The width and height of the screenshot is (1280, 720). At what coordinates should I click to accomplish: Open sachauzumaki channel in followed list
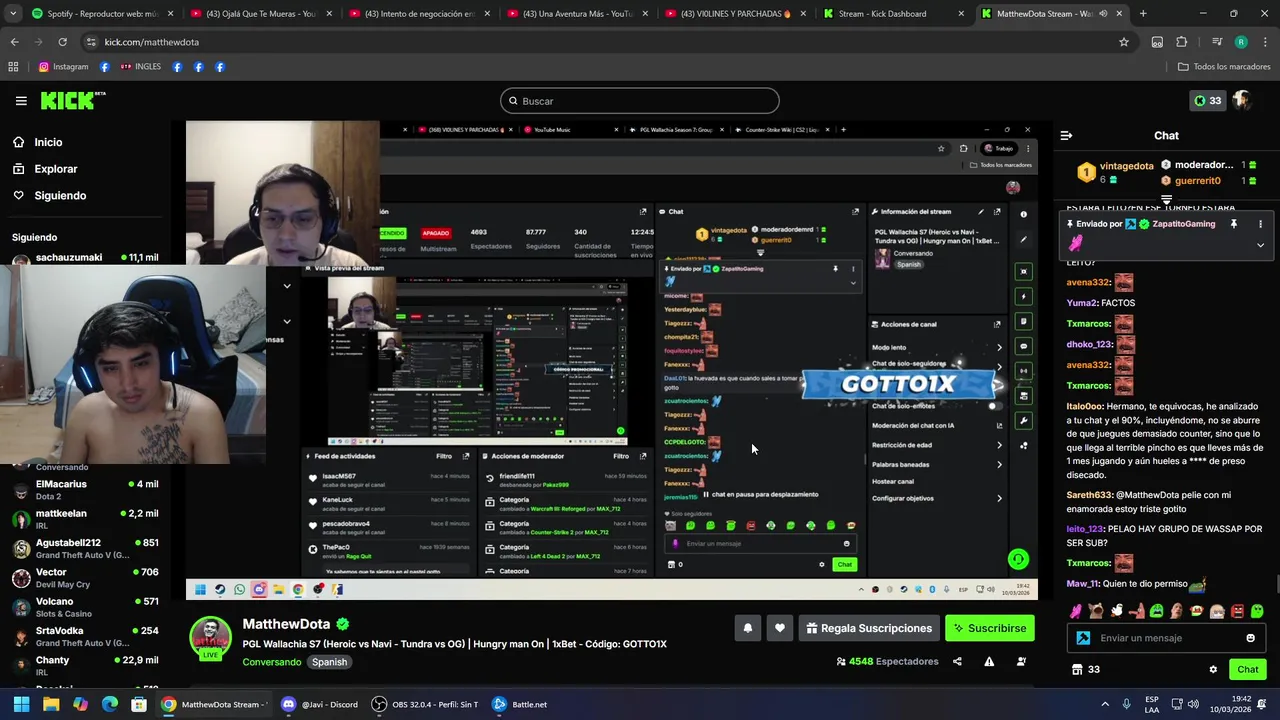tap(85, 259)
